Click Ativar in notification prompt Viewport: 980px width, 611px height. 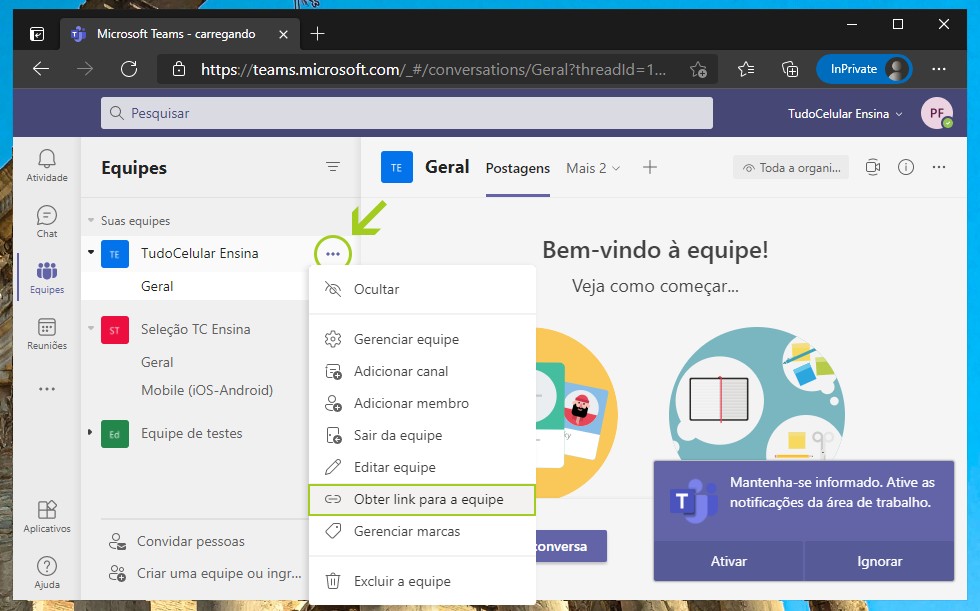pyautogui.click(x=728, y=561)
